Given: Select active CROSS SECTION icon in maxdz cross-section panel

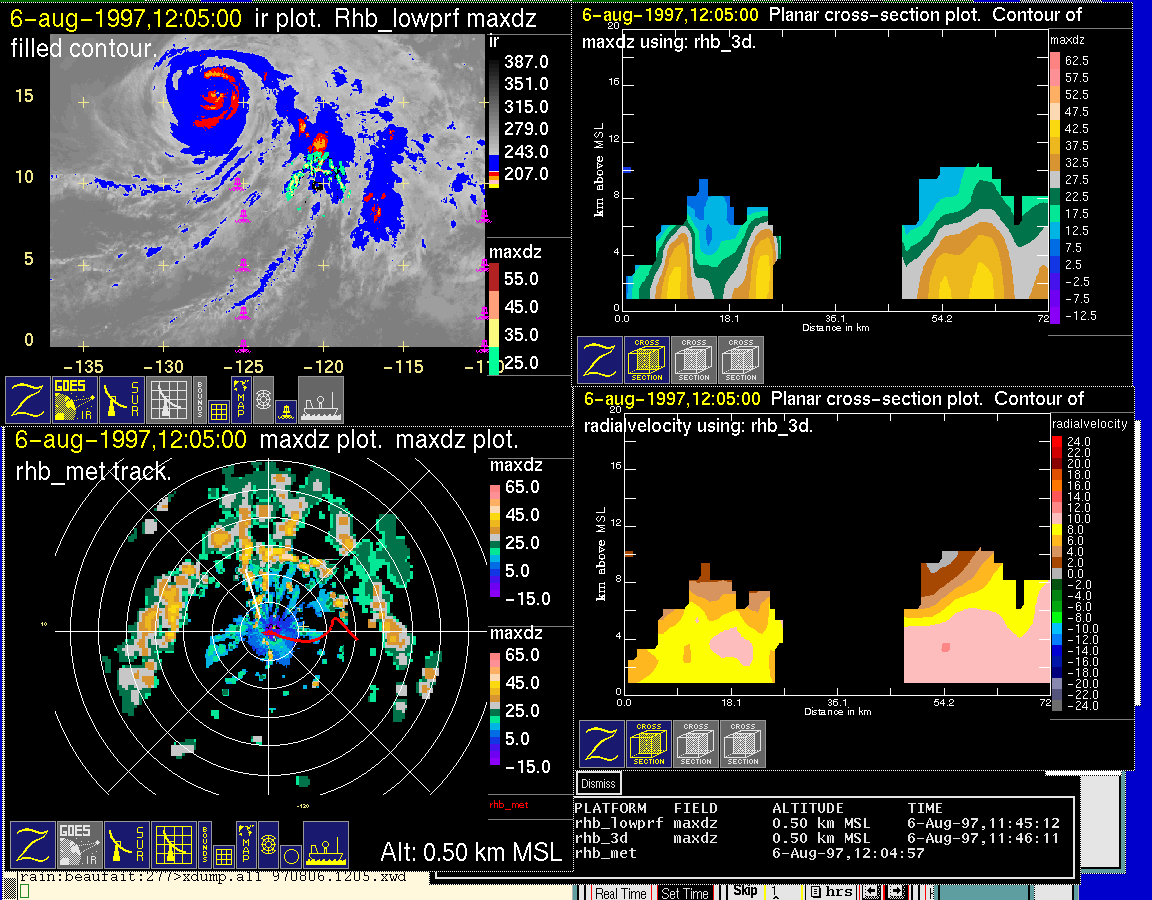Looking at the screenshot, I should point(647,359).
